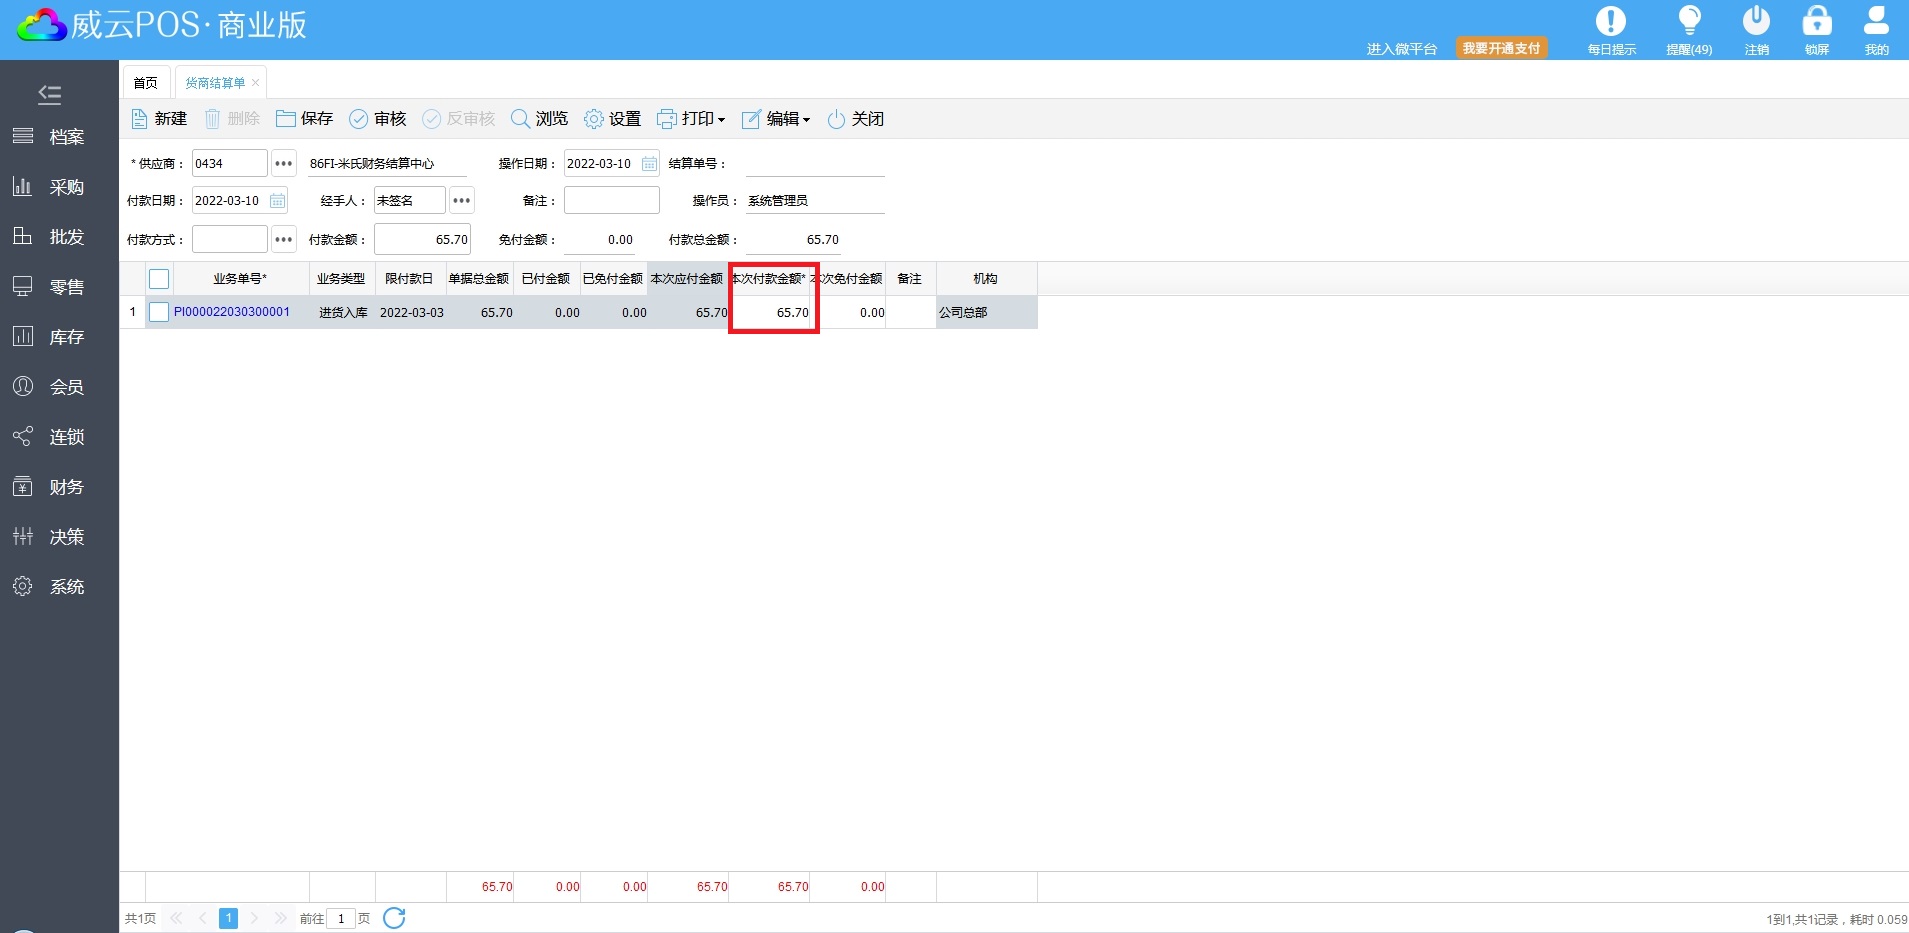The image size is (1909, 933).
Task: Click 审核 approve toolbar button
Action: pyautogui.click(x=378, y=119)
